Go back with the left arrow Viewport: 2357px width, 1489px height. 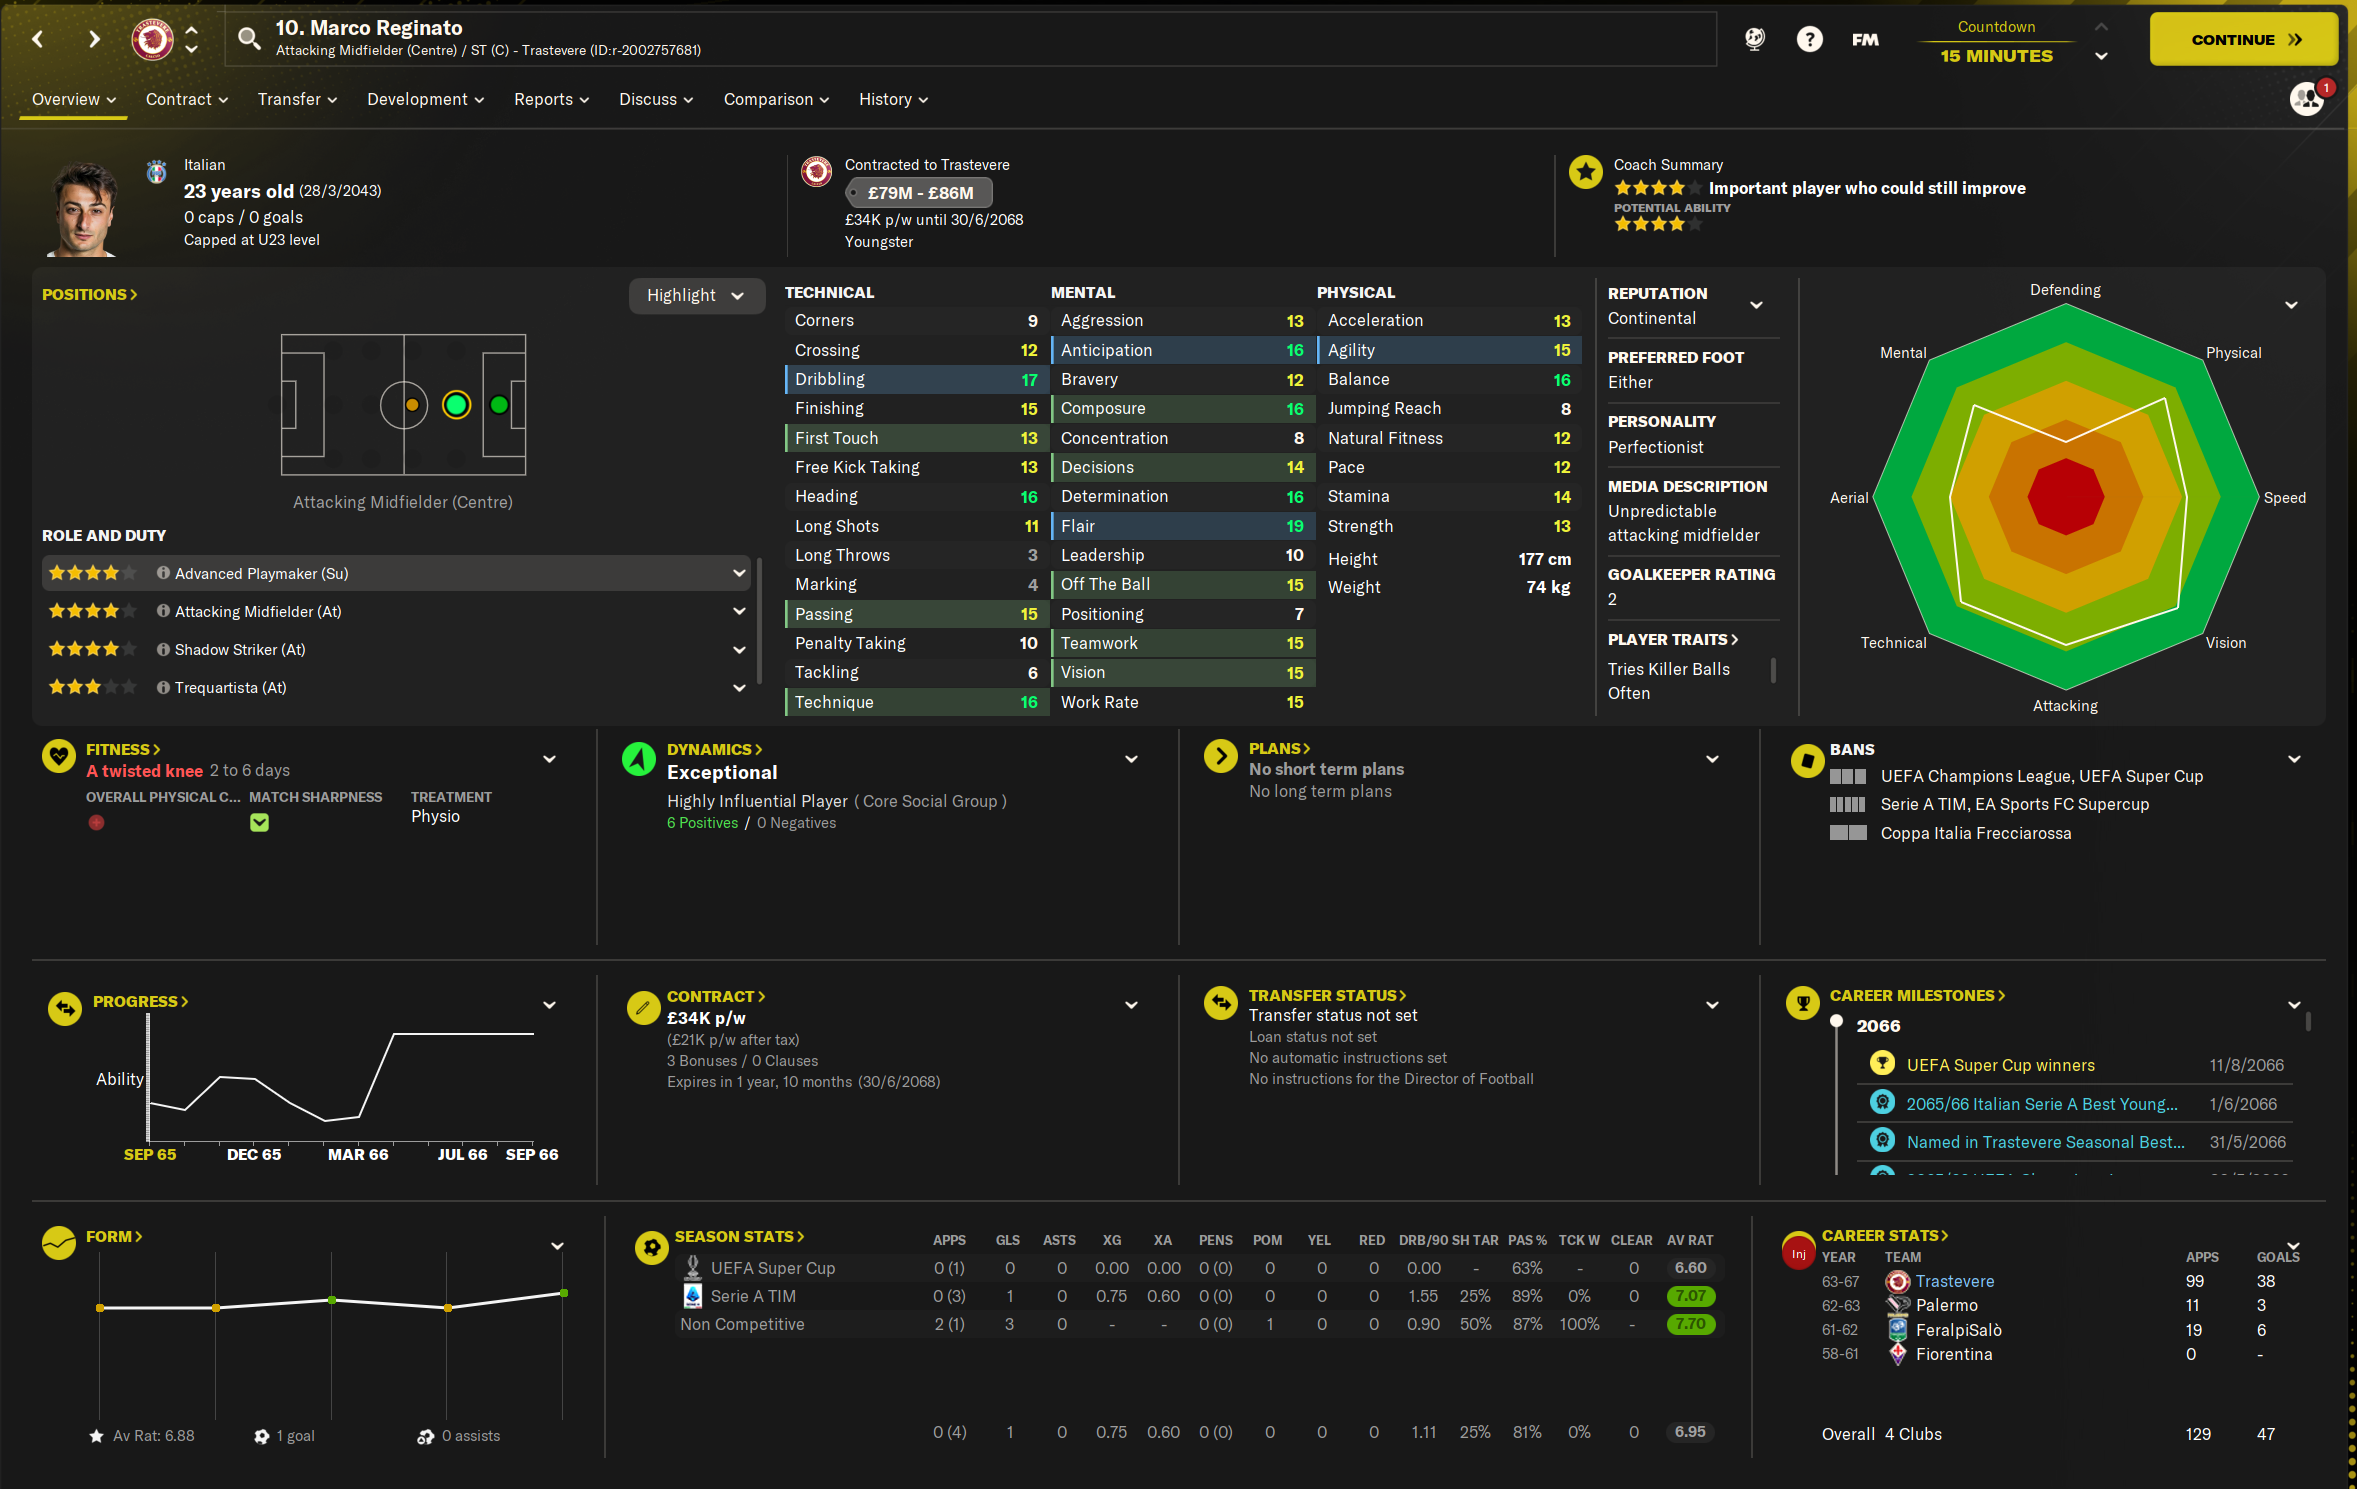38,39
